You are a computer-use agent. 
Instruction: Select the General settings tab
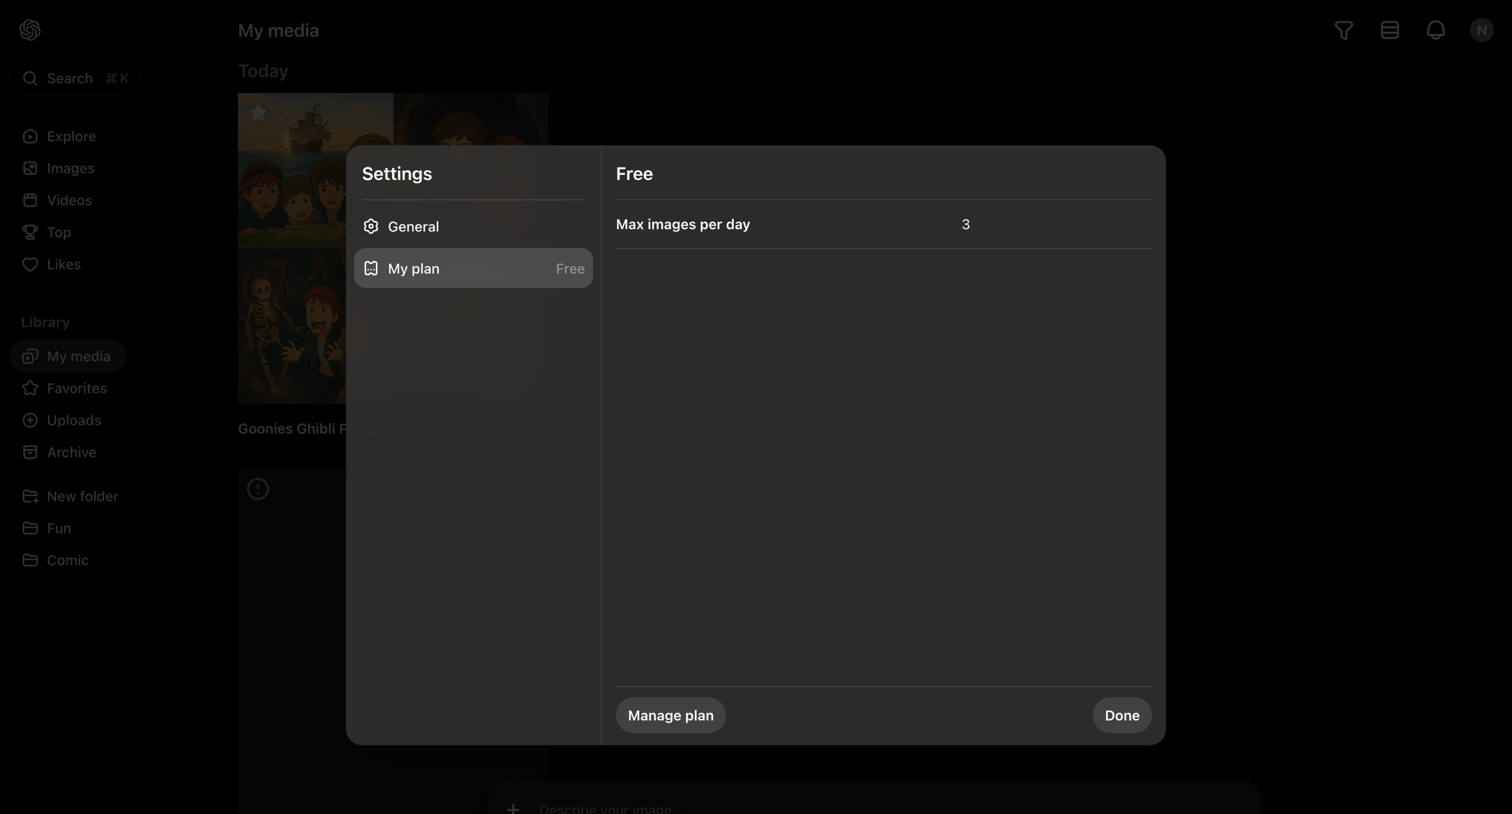coord(474,227)
